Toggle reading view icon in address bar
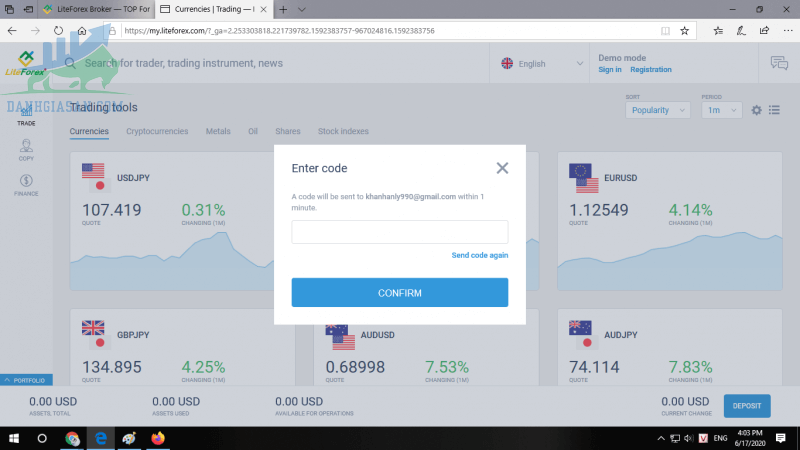 pyautogui.click(x=665, y=31)
